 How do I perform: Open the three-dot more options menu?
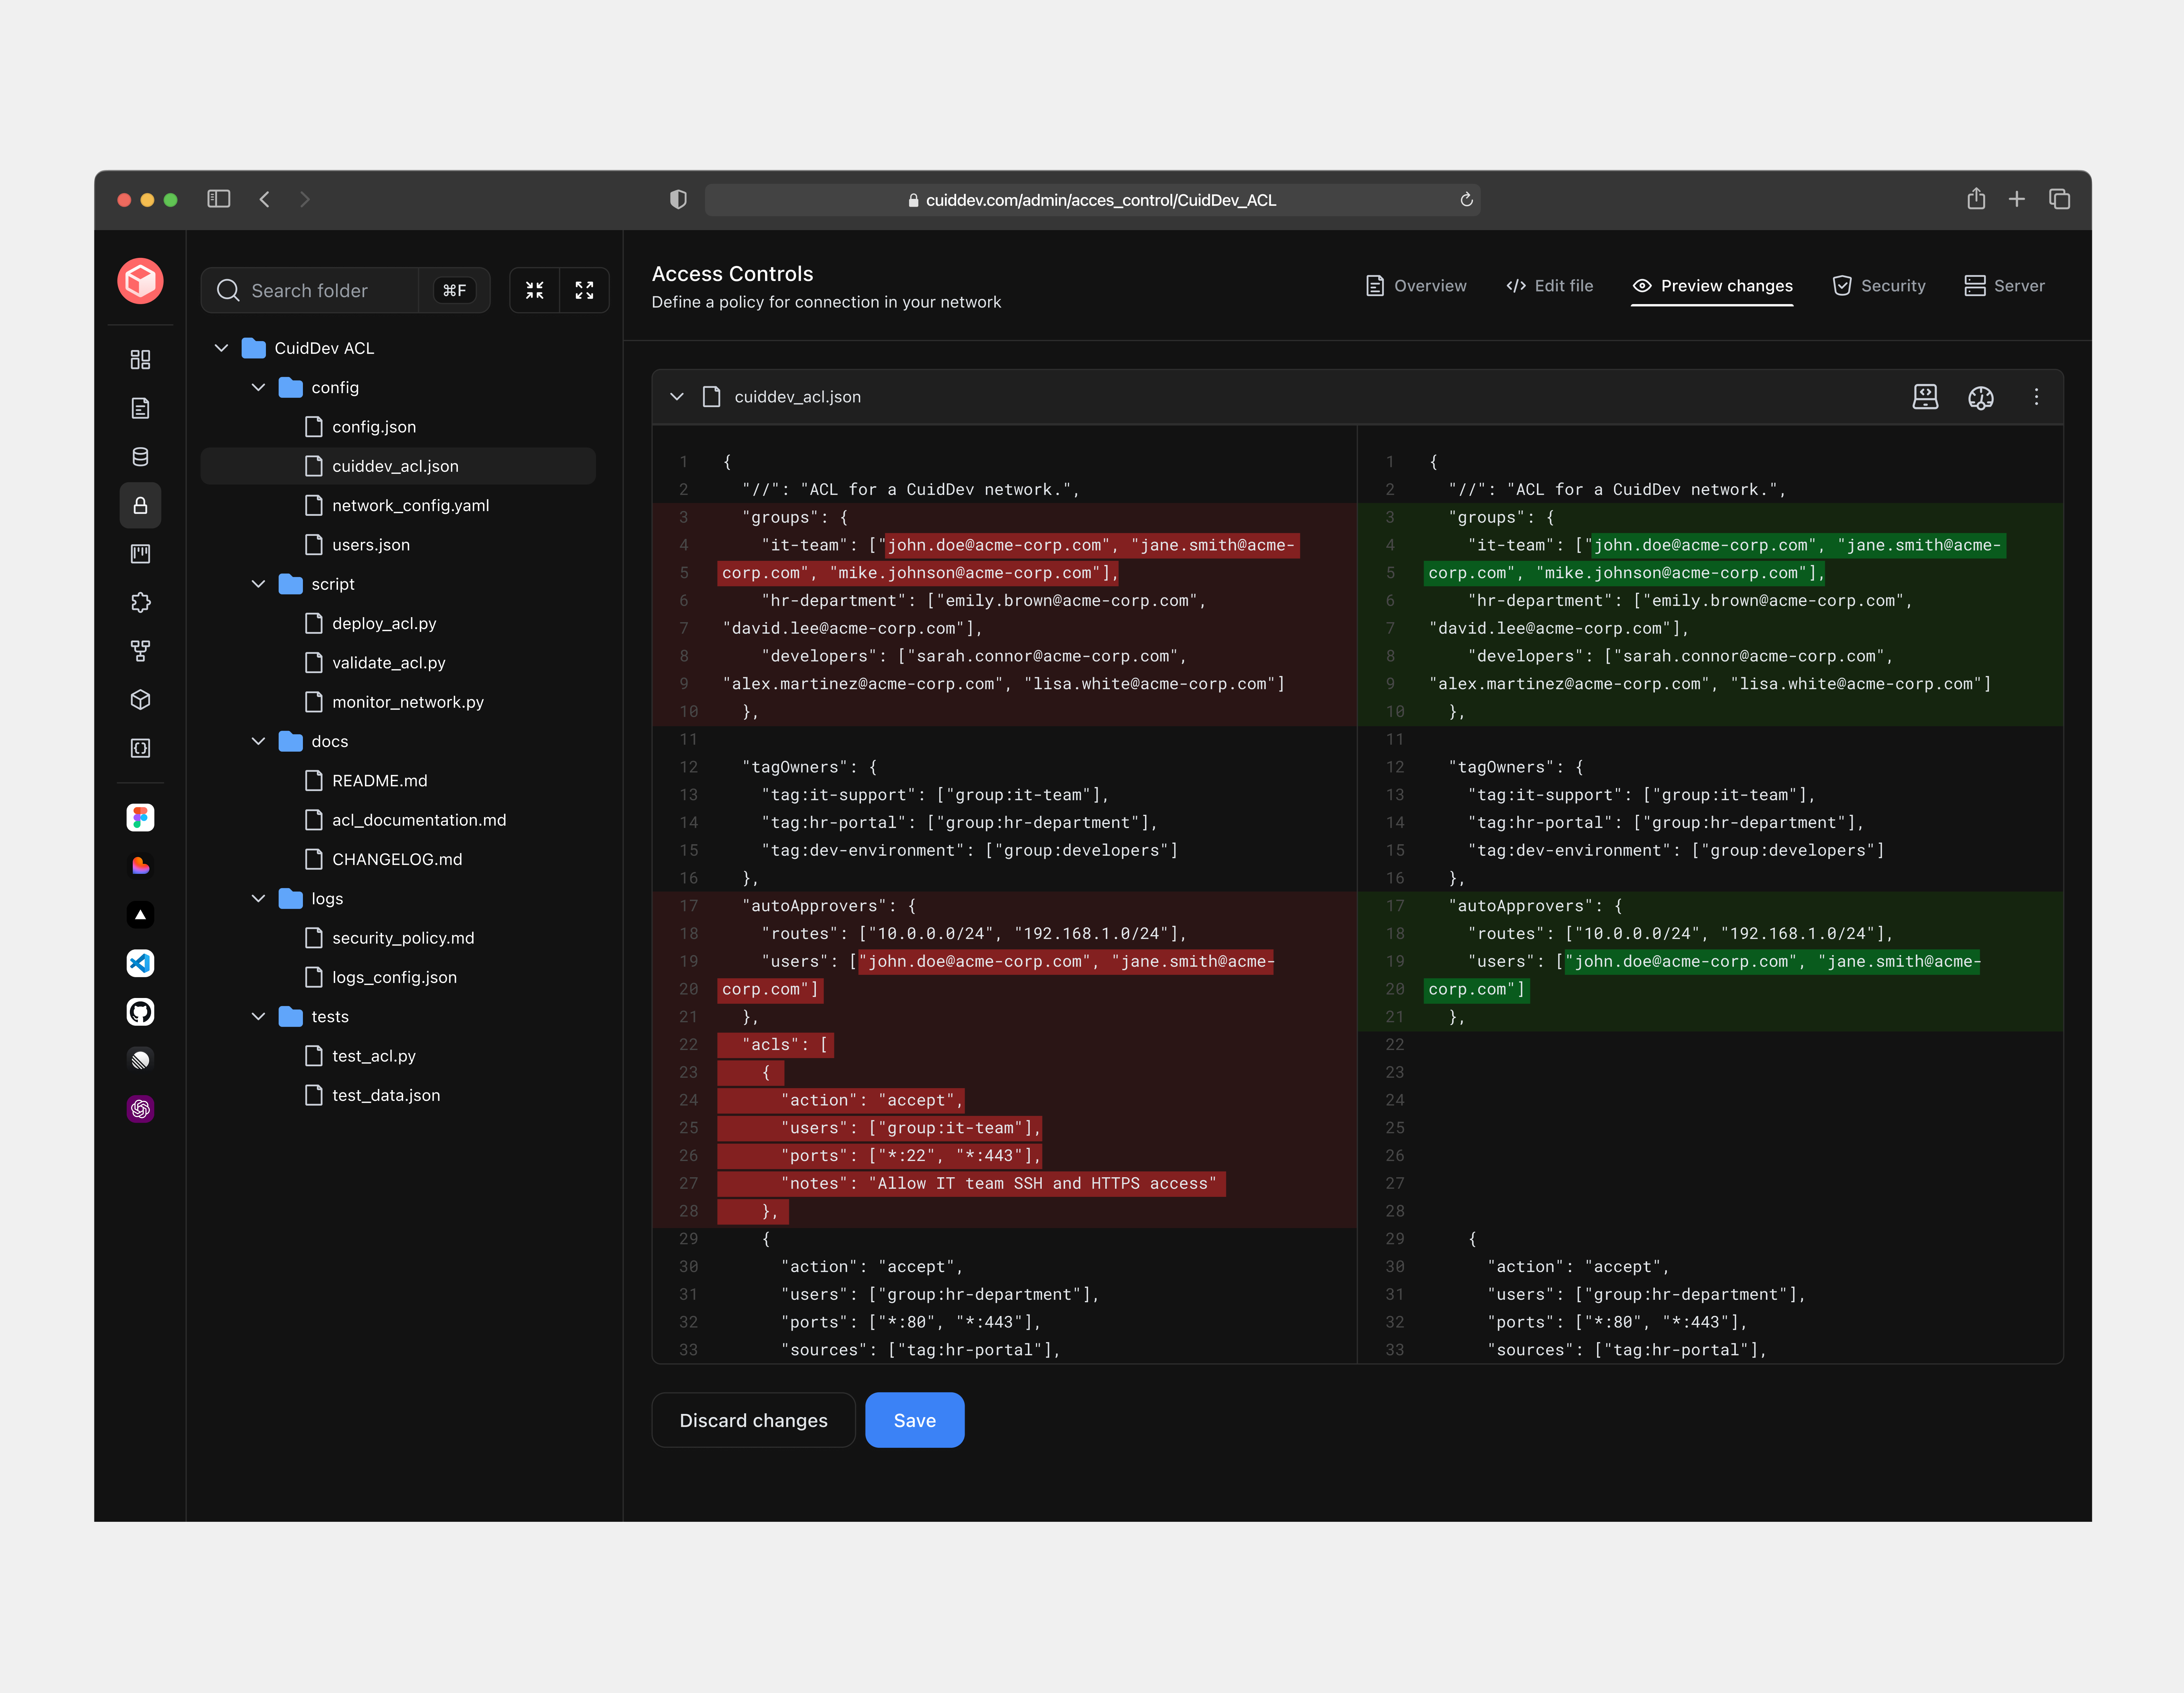[2036, 397]
